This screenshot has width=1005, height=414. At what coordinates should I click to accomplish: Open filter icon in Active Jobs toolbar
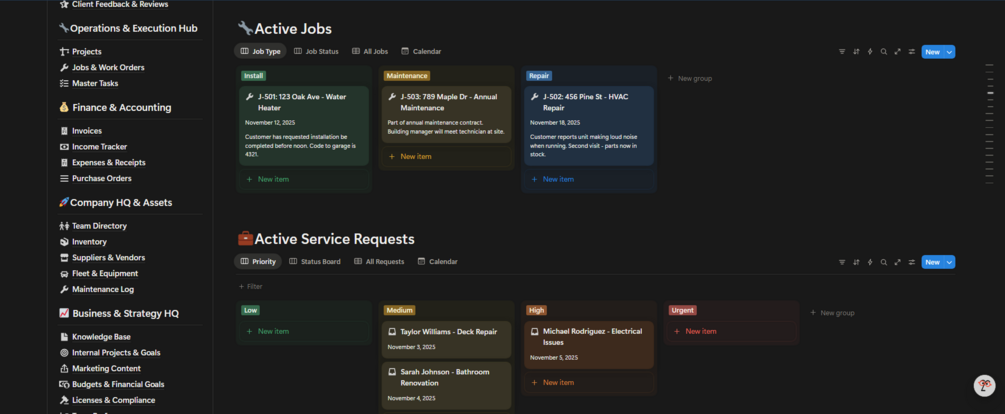pos(842,52)
